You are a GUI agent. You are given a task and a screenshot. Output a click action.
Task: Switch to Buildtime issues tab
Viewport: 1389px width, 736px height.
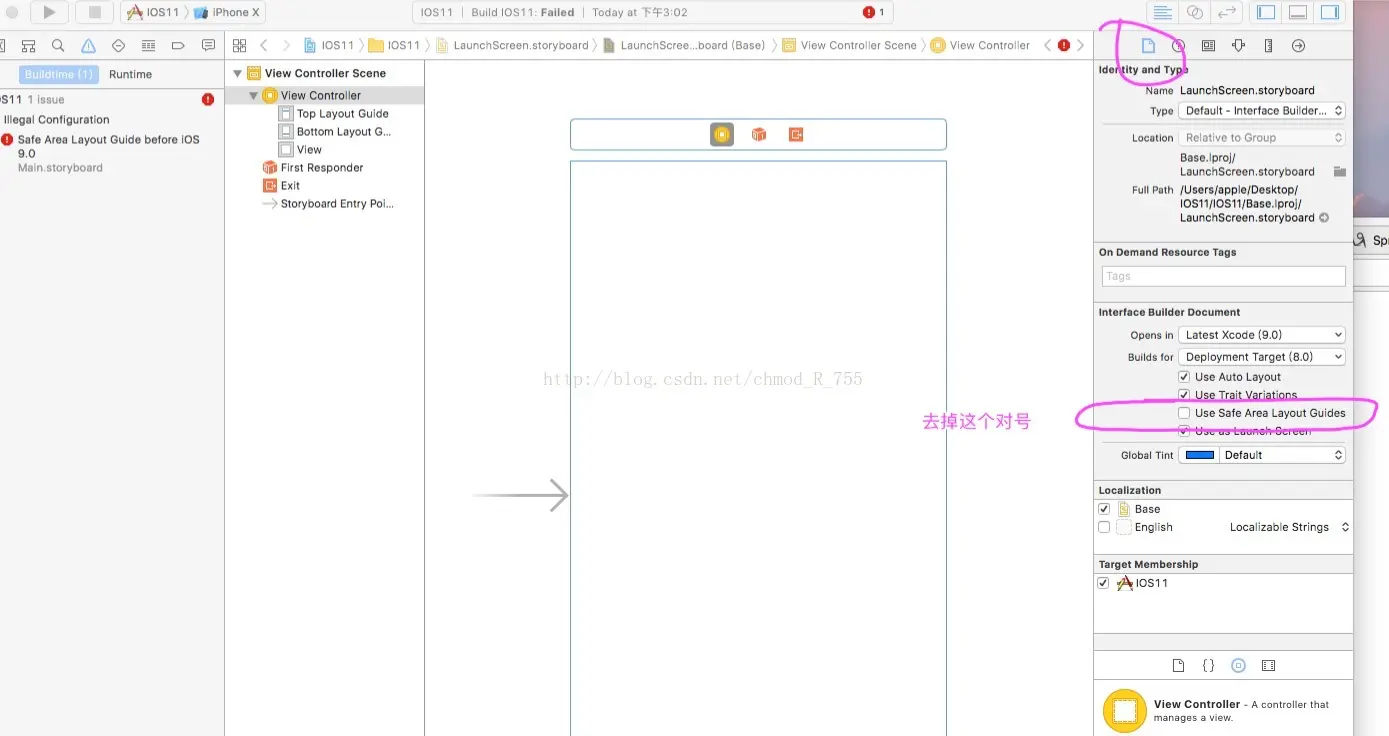click(x=58, y=74)
